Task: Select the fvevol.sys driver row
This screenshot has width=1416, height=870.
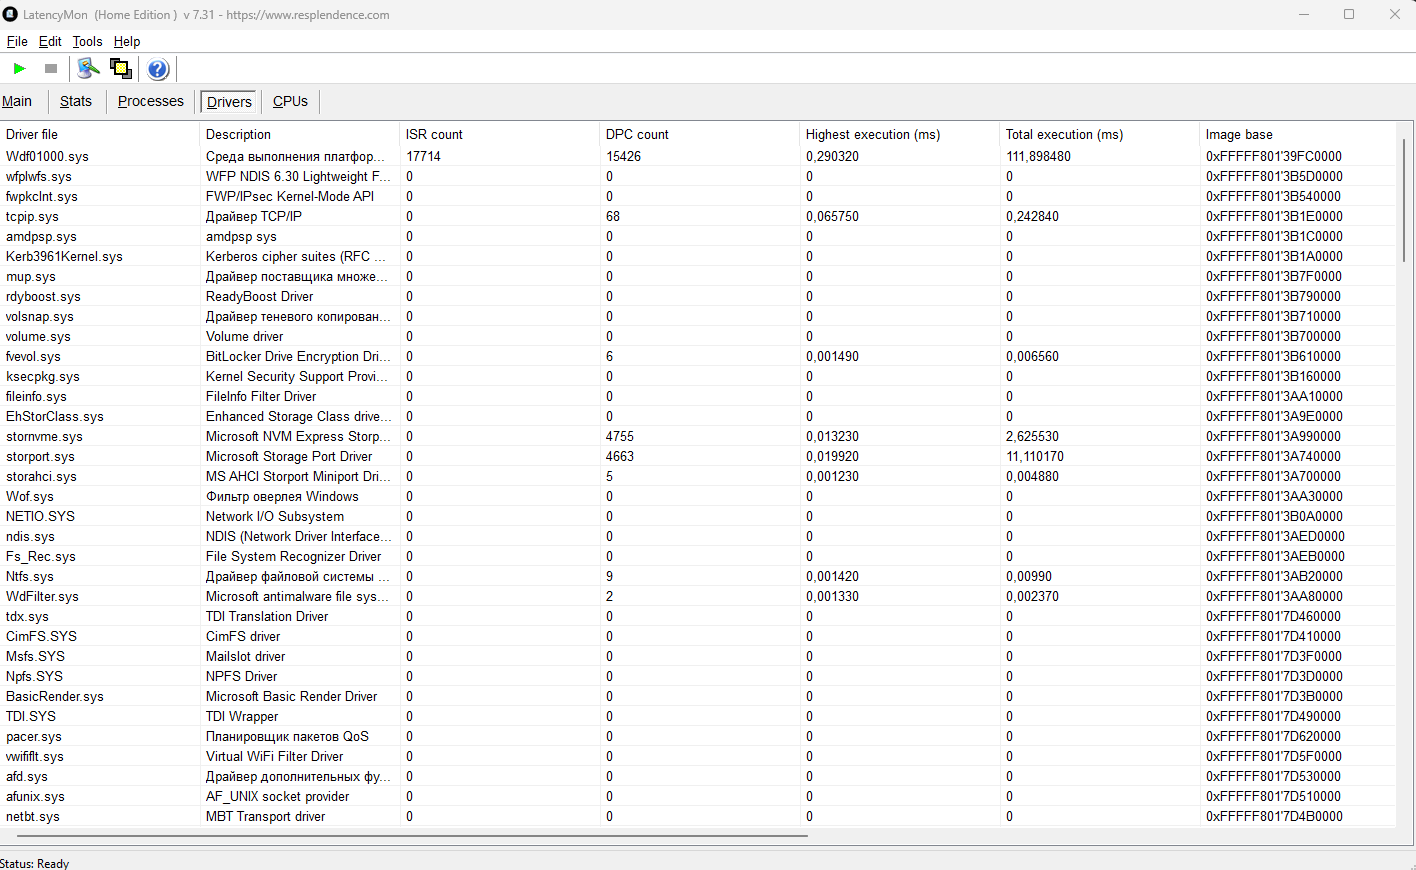Action: pyautogui.click(x=698, y=356)
